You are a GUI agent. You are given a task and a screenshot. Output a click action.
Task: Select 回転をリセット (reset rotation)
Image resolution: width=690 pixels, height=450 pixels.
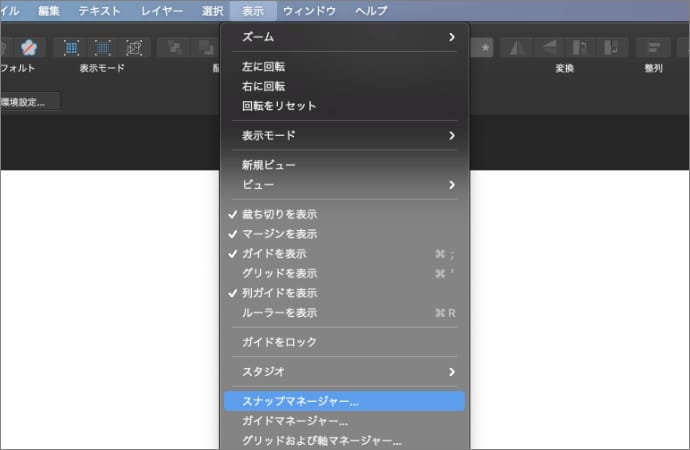[x=279, y=106]
